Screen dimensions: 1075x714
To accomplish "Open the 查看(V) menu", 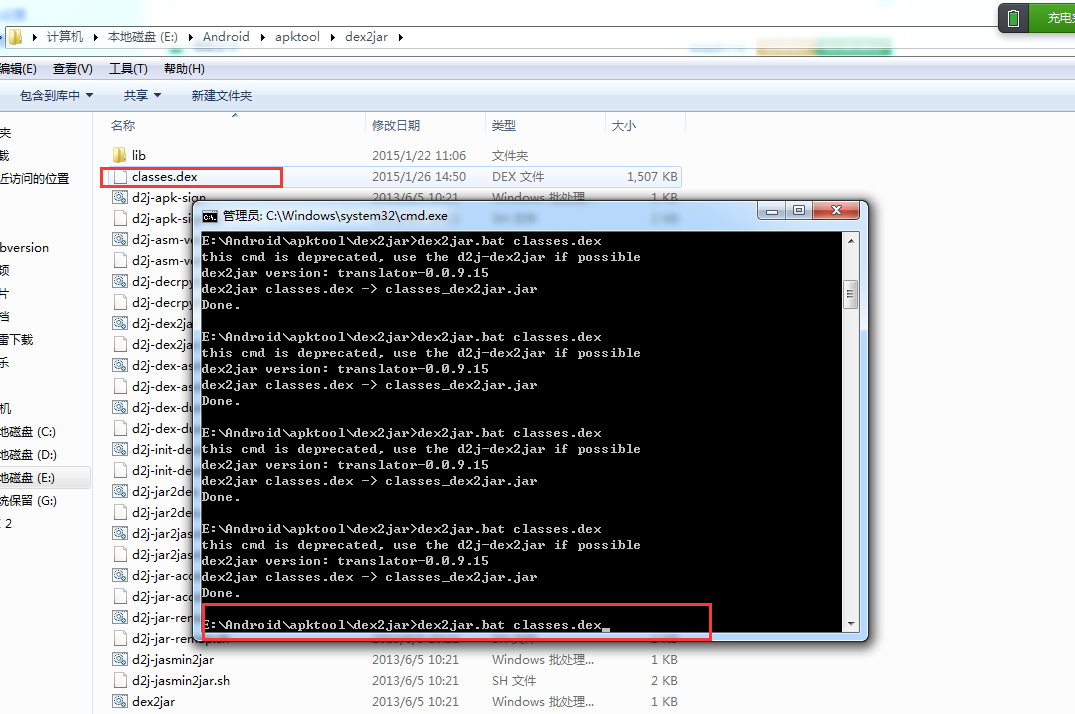I will click(72, 69).
